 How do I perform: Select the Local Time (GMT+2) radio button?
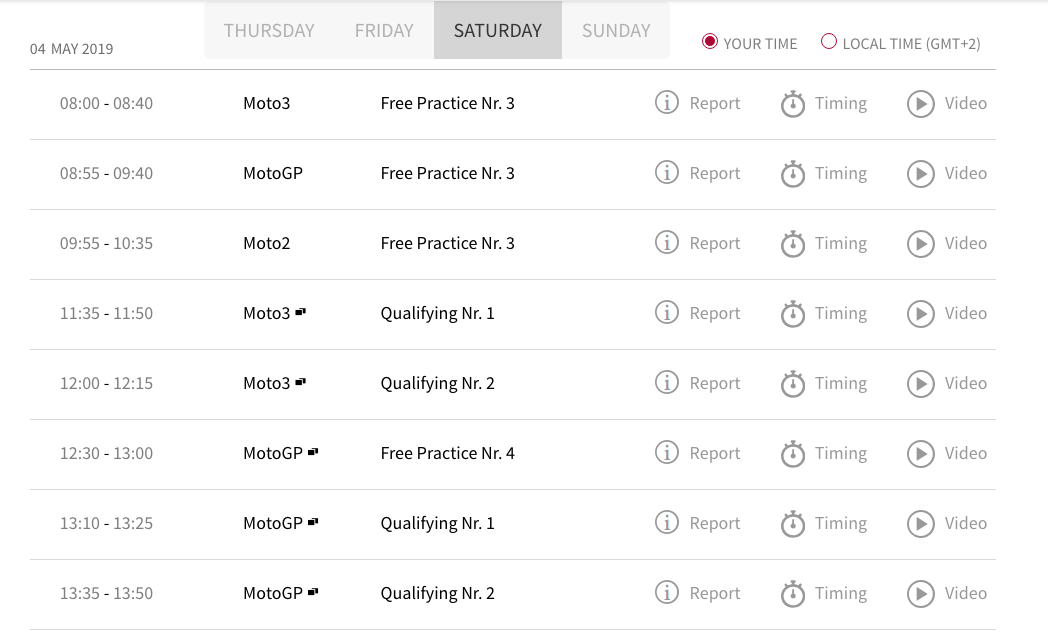(828, 42)
